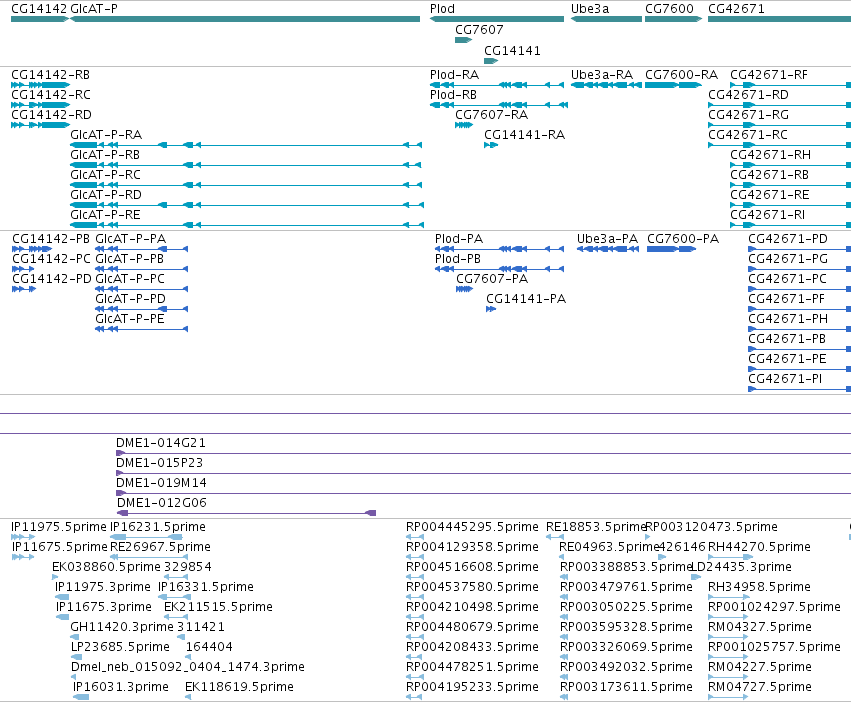
Task: Click the RE26967.5prime EST label
Action: click(160, 547)
